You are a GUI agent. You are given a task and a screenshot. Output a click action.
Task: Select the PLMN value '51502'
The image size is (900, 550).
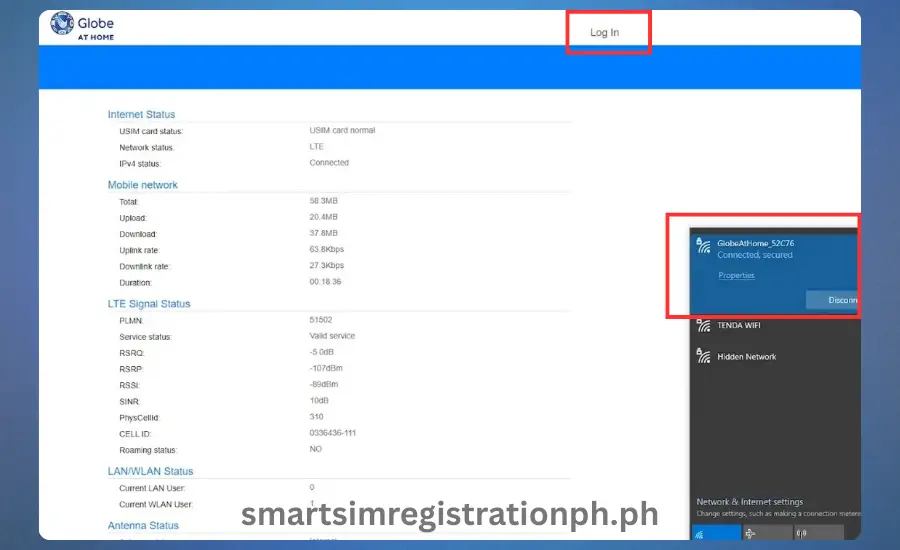tap(320, 320)
